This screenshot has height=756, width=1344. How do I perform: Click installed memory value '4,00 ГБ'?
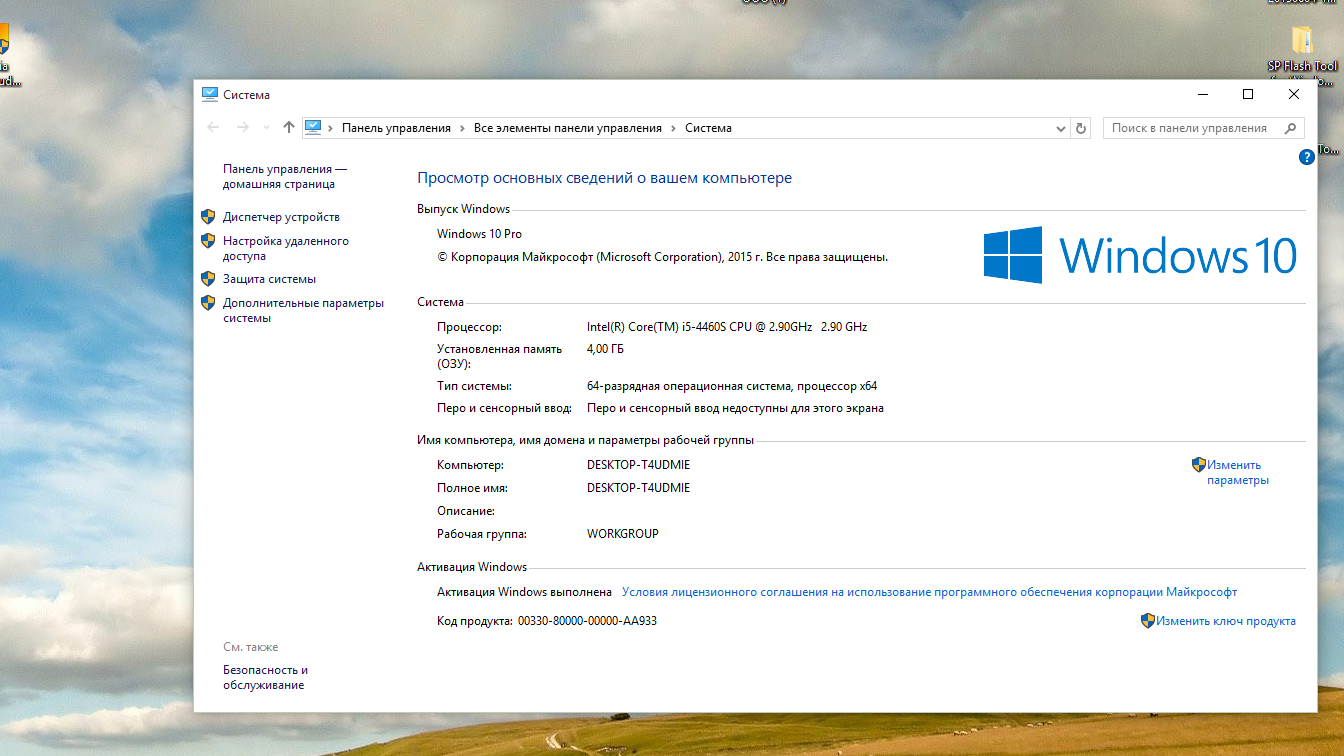(x=605, y=349)
